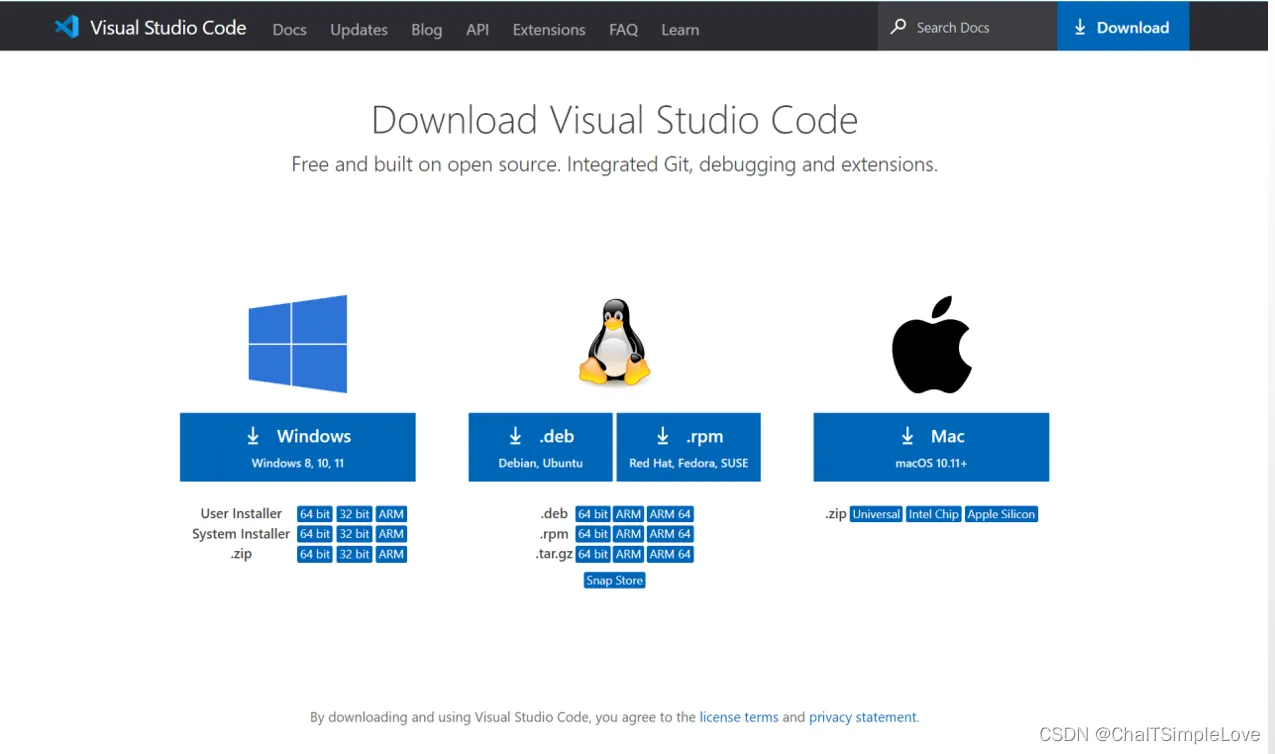This screenshot has height=754, width=1275.
Task: Click the Visual Studio Code brand name
Action: 168,27
